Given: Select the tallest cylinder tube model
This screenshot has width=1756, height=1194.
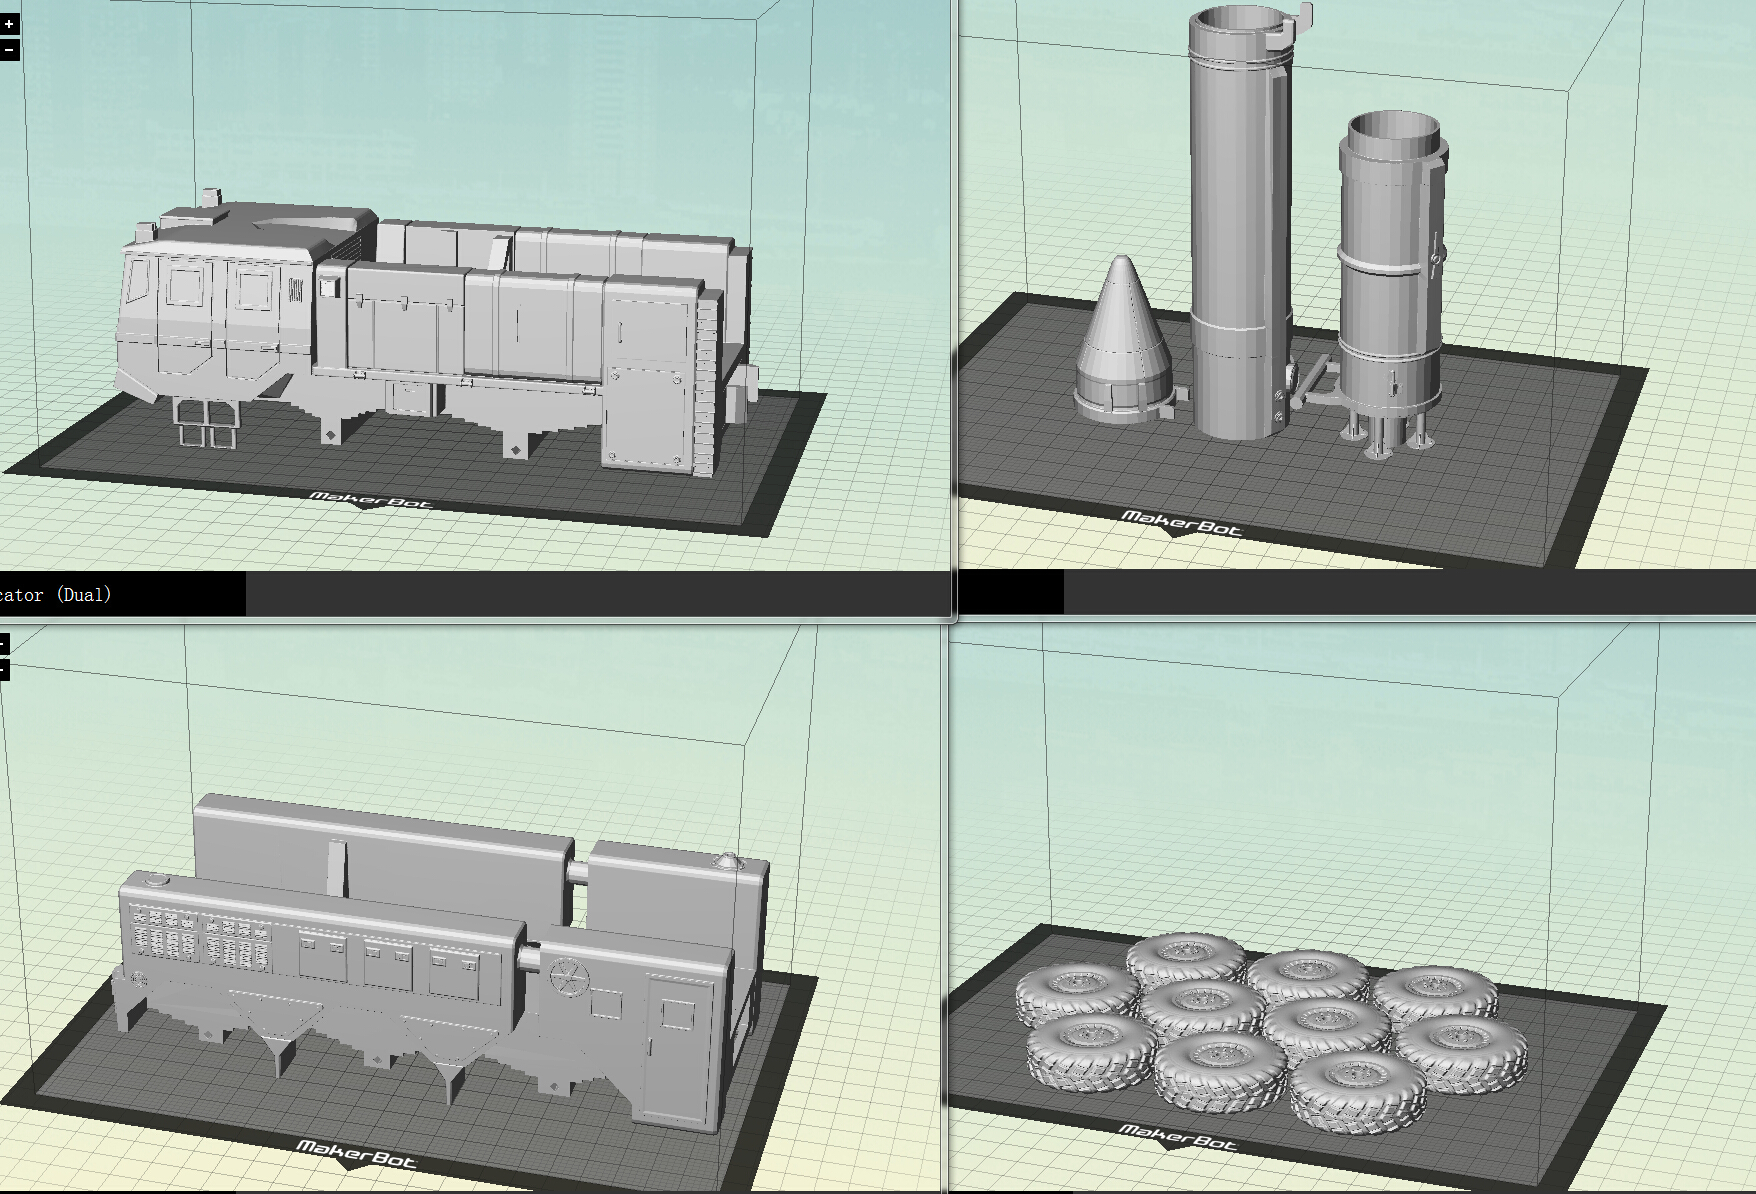Looking at the screenshot, I should [x=1240, y=220].
